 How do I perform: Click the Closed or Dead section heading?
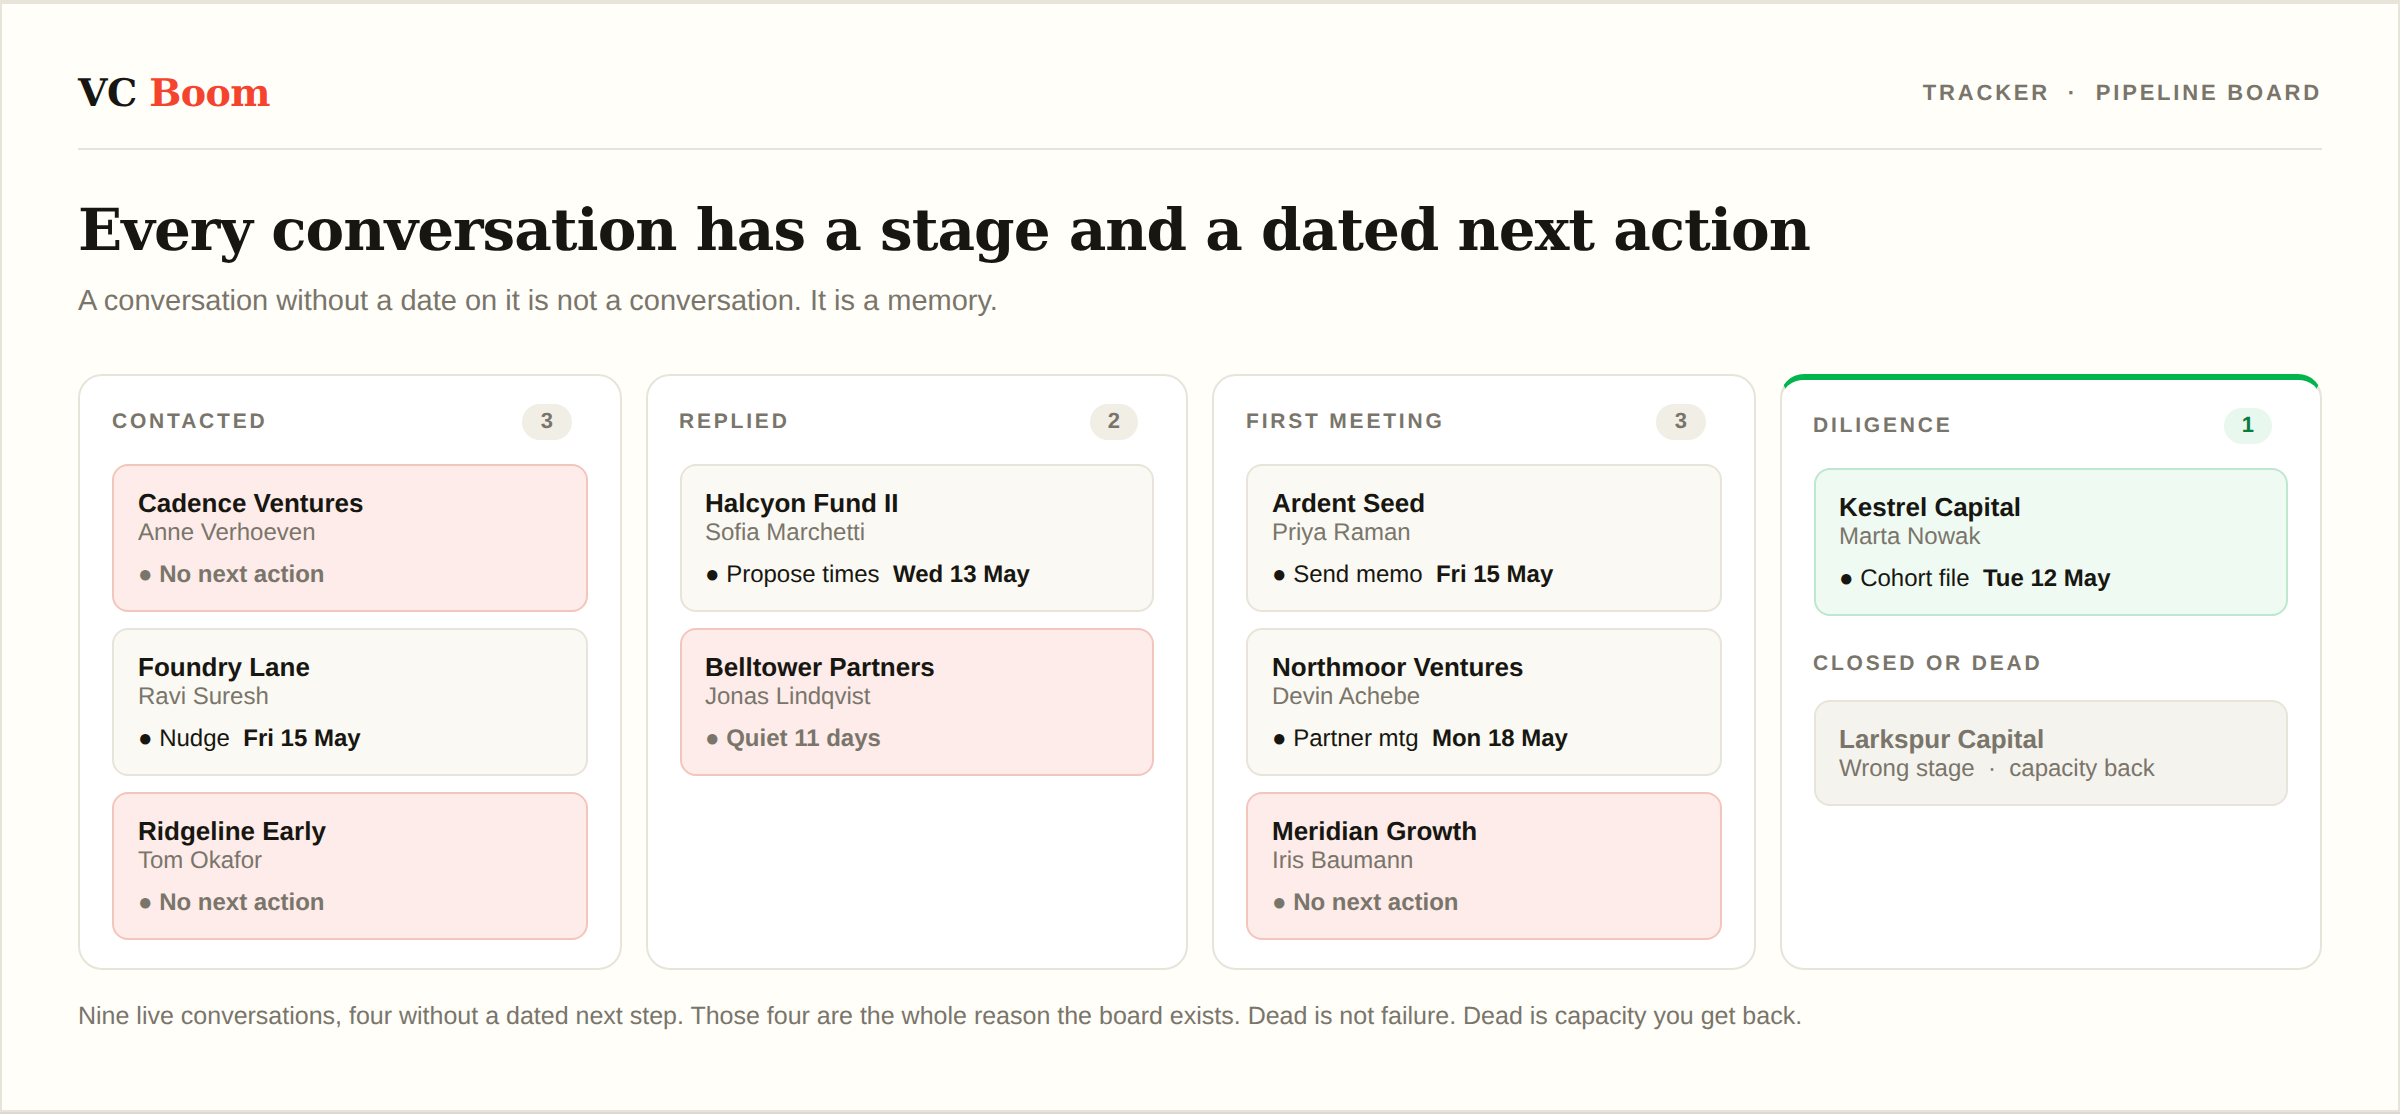[1927, 663]
